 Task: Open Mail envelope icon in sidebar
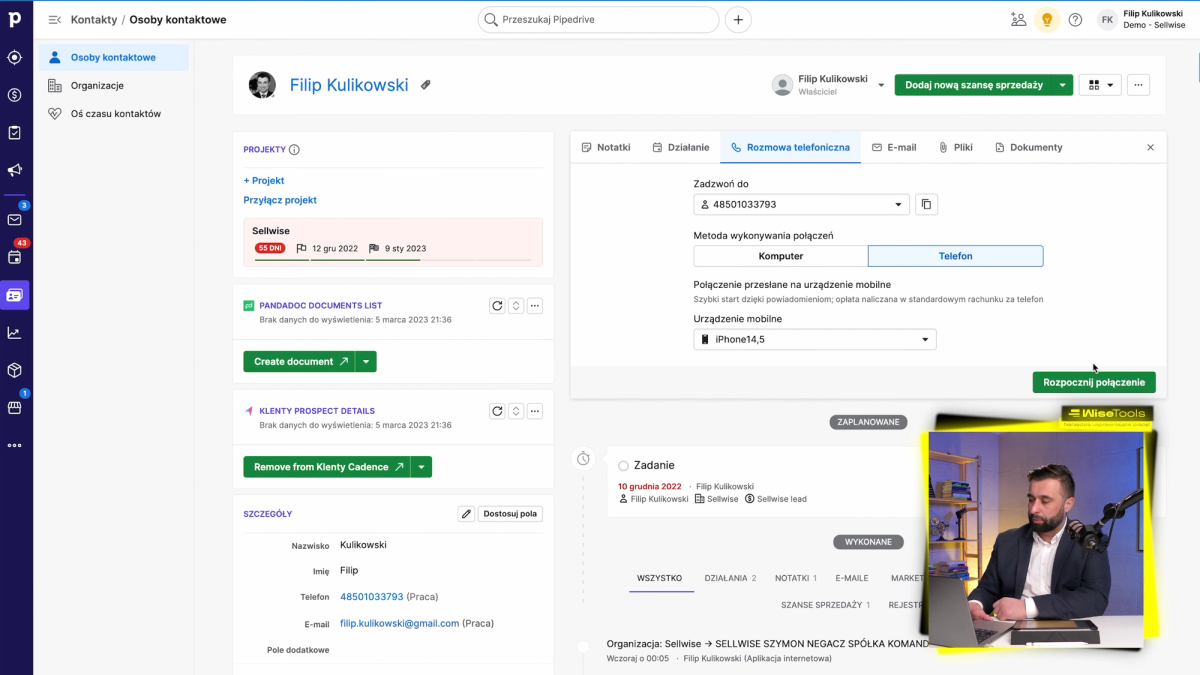(15, 220)
